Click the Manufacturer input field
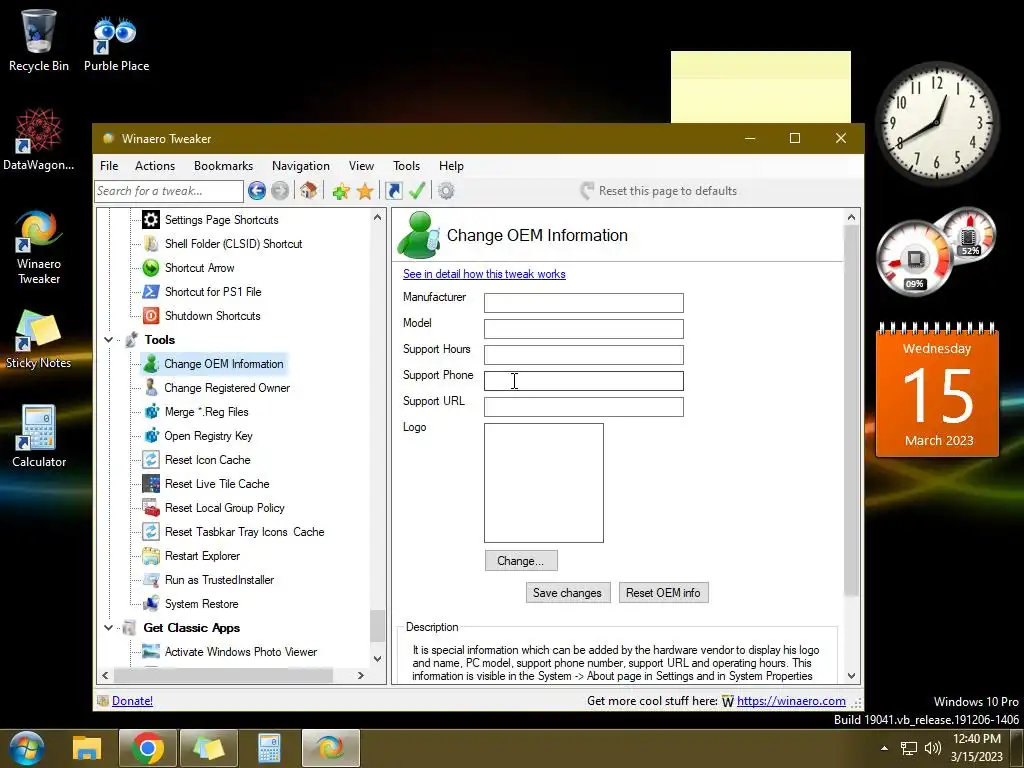 click(583, 302)
